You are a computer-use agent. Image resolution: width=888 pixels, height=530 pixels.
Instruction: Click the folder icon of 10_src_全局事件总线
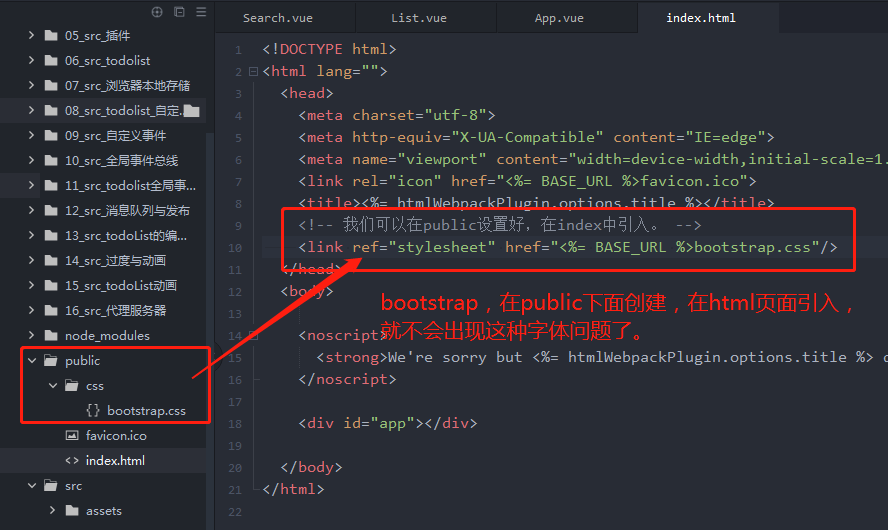(x=51, y=161)
